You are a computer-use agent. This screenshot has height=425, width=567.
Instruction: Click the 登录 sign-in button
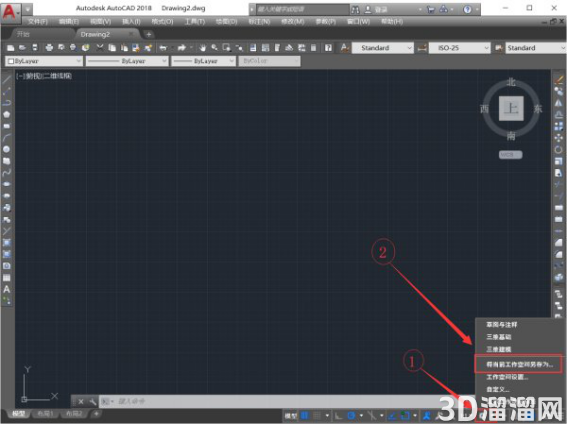(x=376, y=9)
